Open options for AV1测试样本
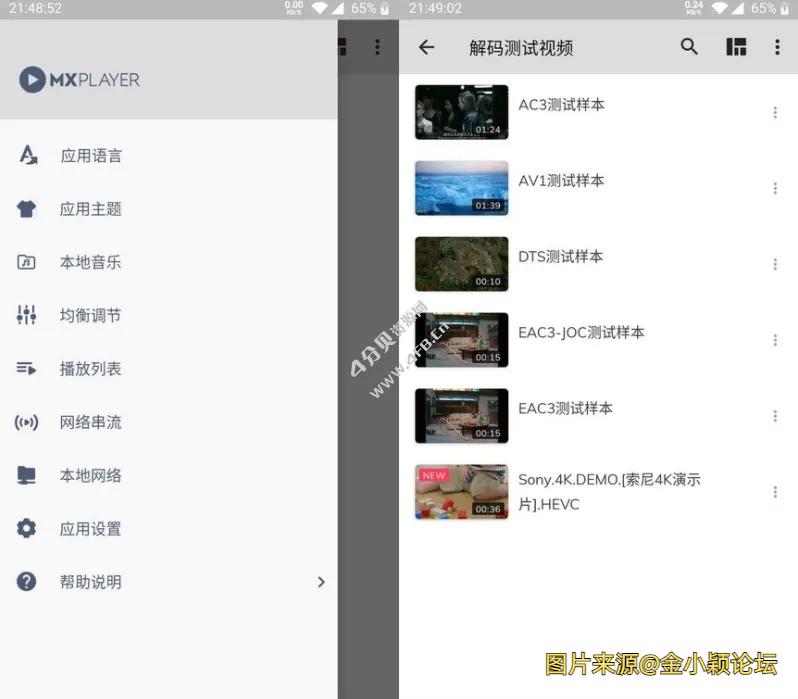Viewport: 798px width, 699px height. [x=775, y=188]
